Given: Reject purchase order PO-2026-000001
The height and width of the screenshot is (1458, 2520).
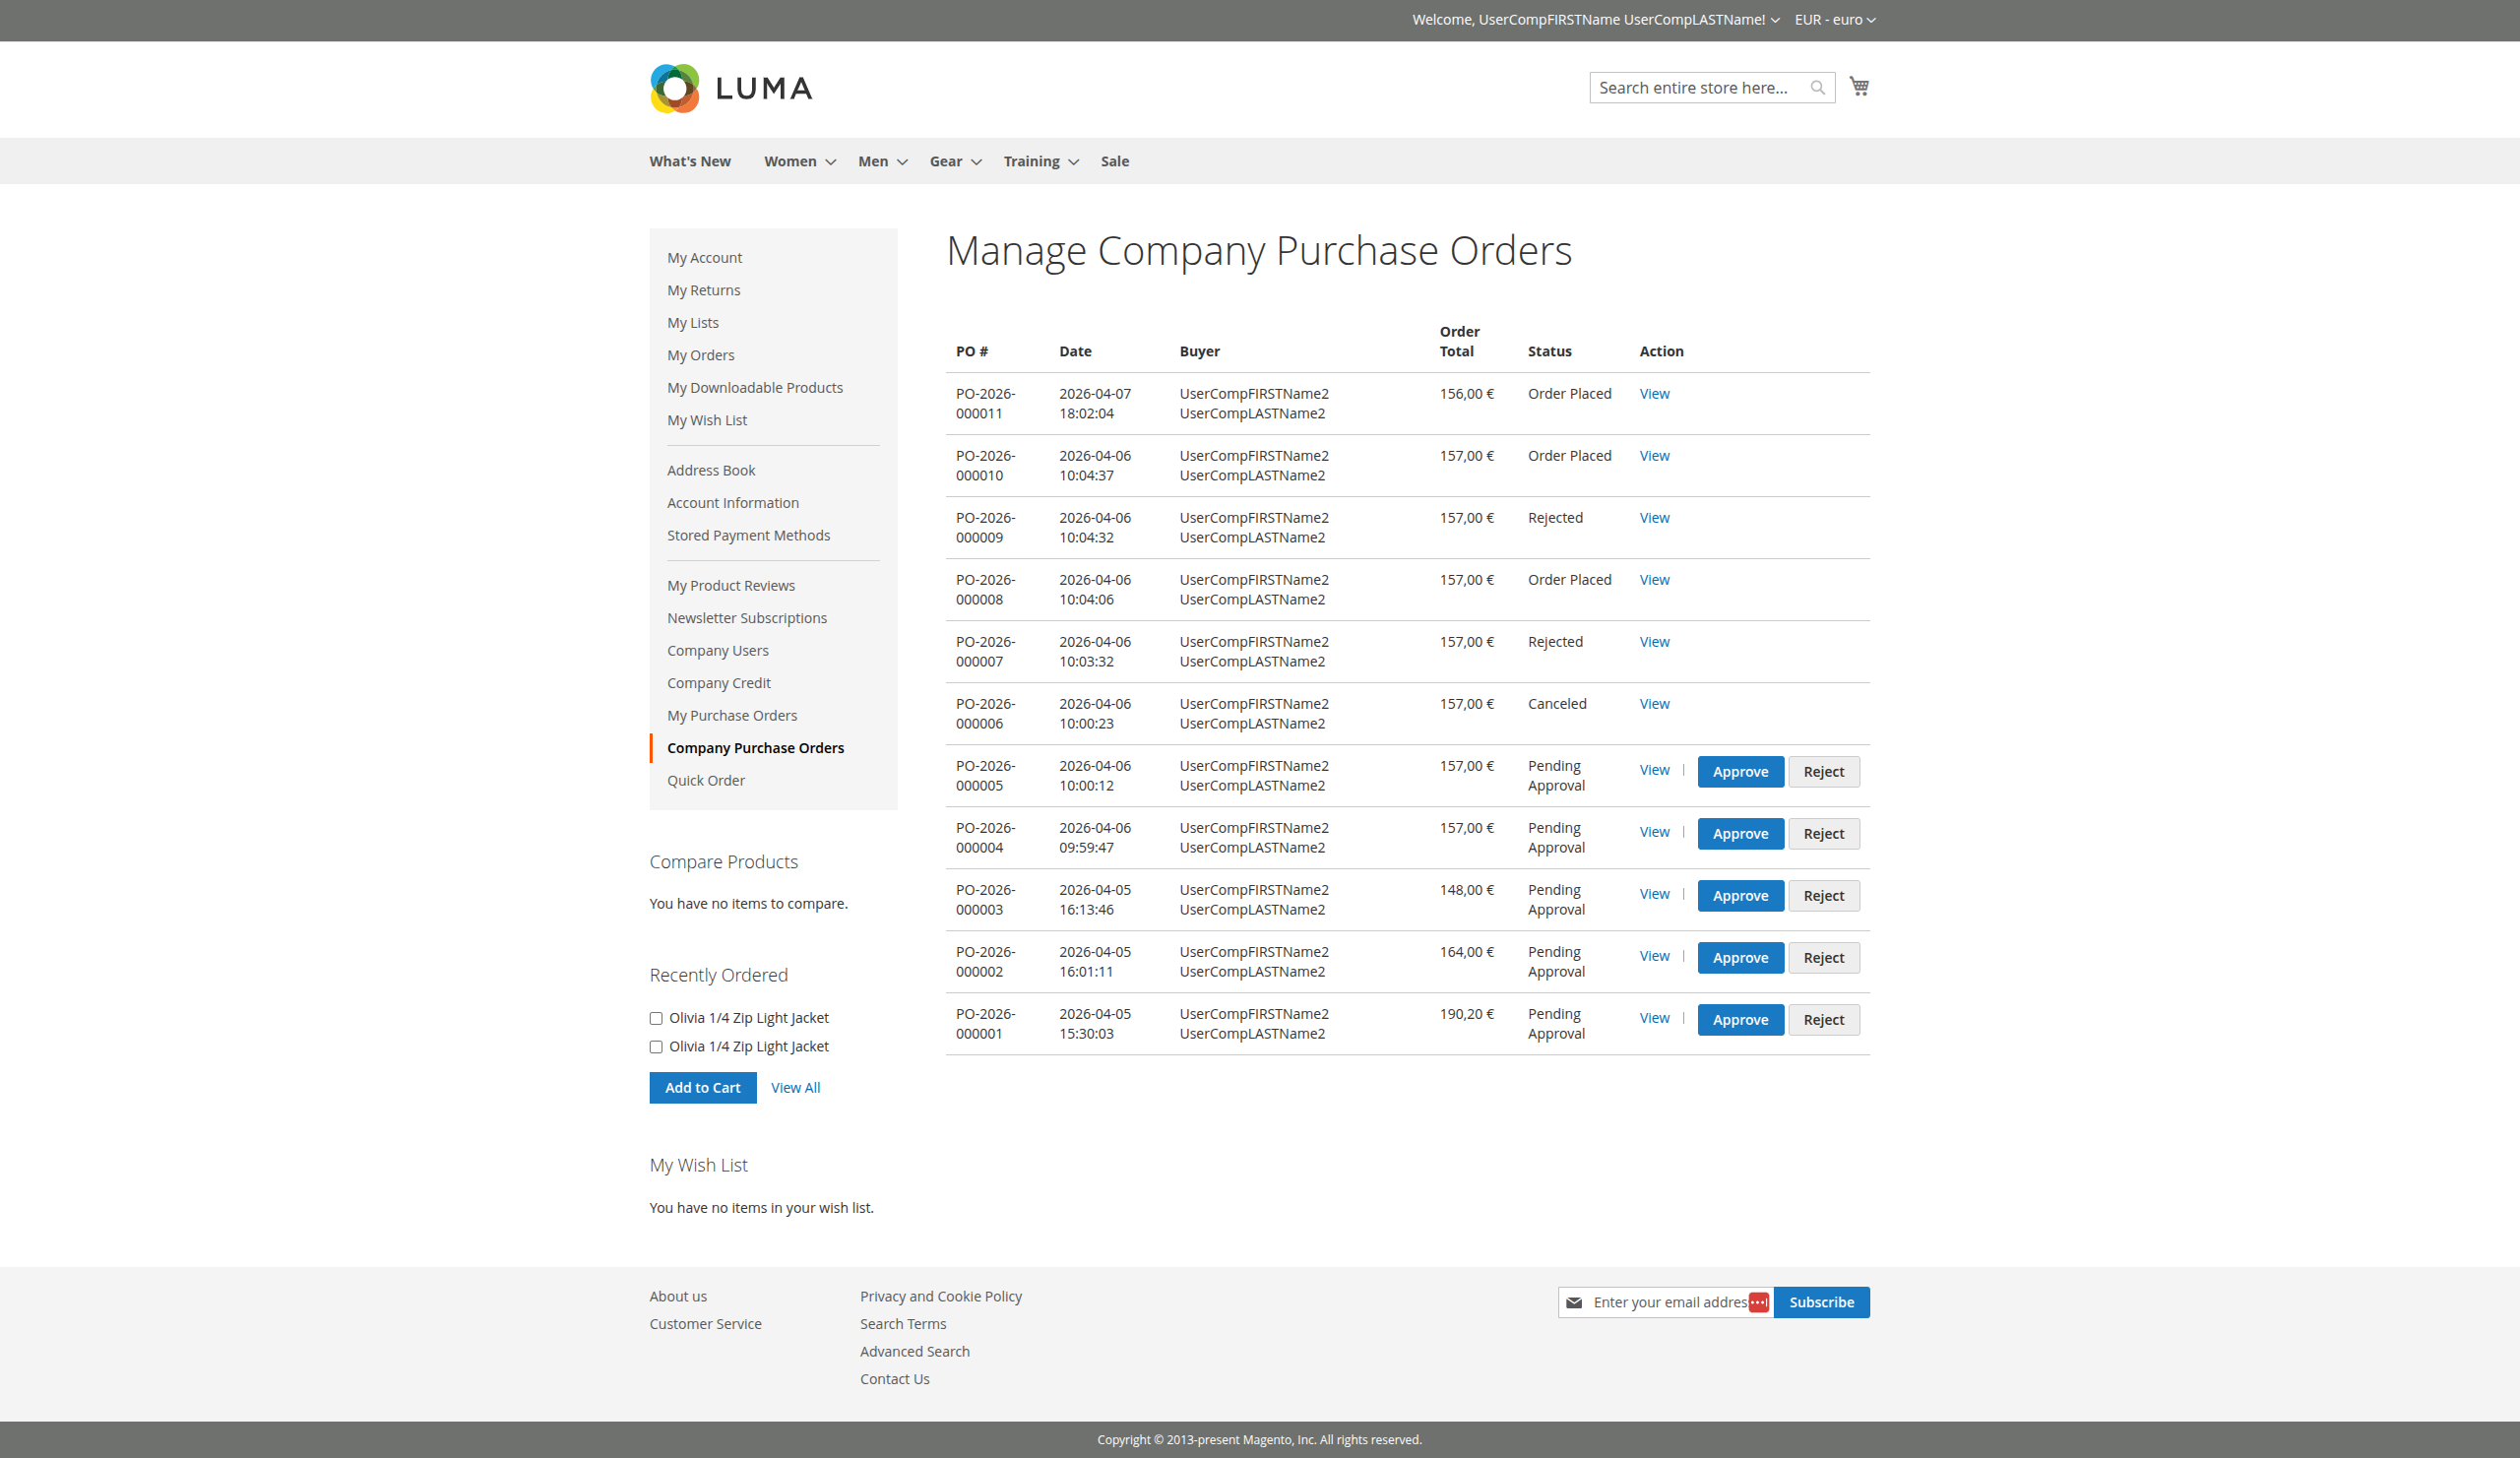Looking at the screenshot, I should point(1823,1019).
